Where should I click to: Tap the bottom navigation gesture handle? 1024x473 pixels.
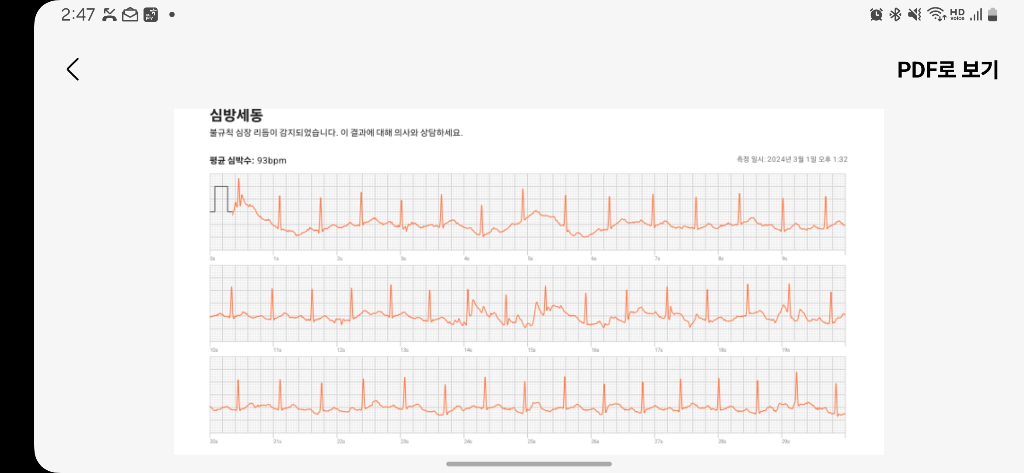(528, 464)
